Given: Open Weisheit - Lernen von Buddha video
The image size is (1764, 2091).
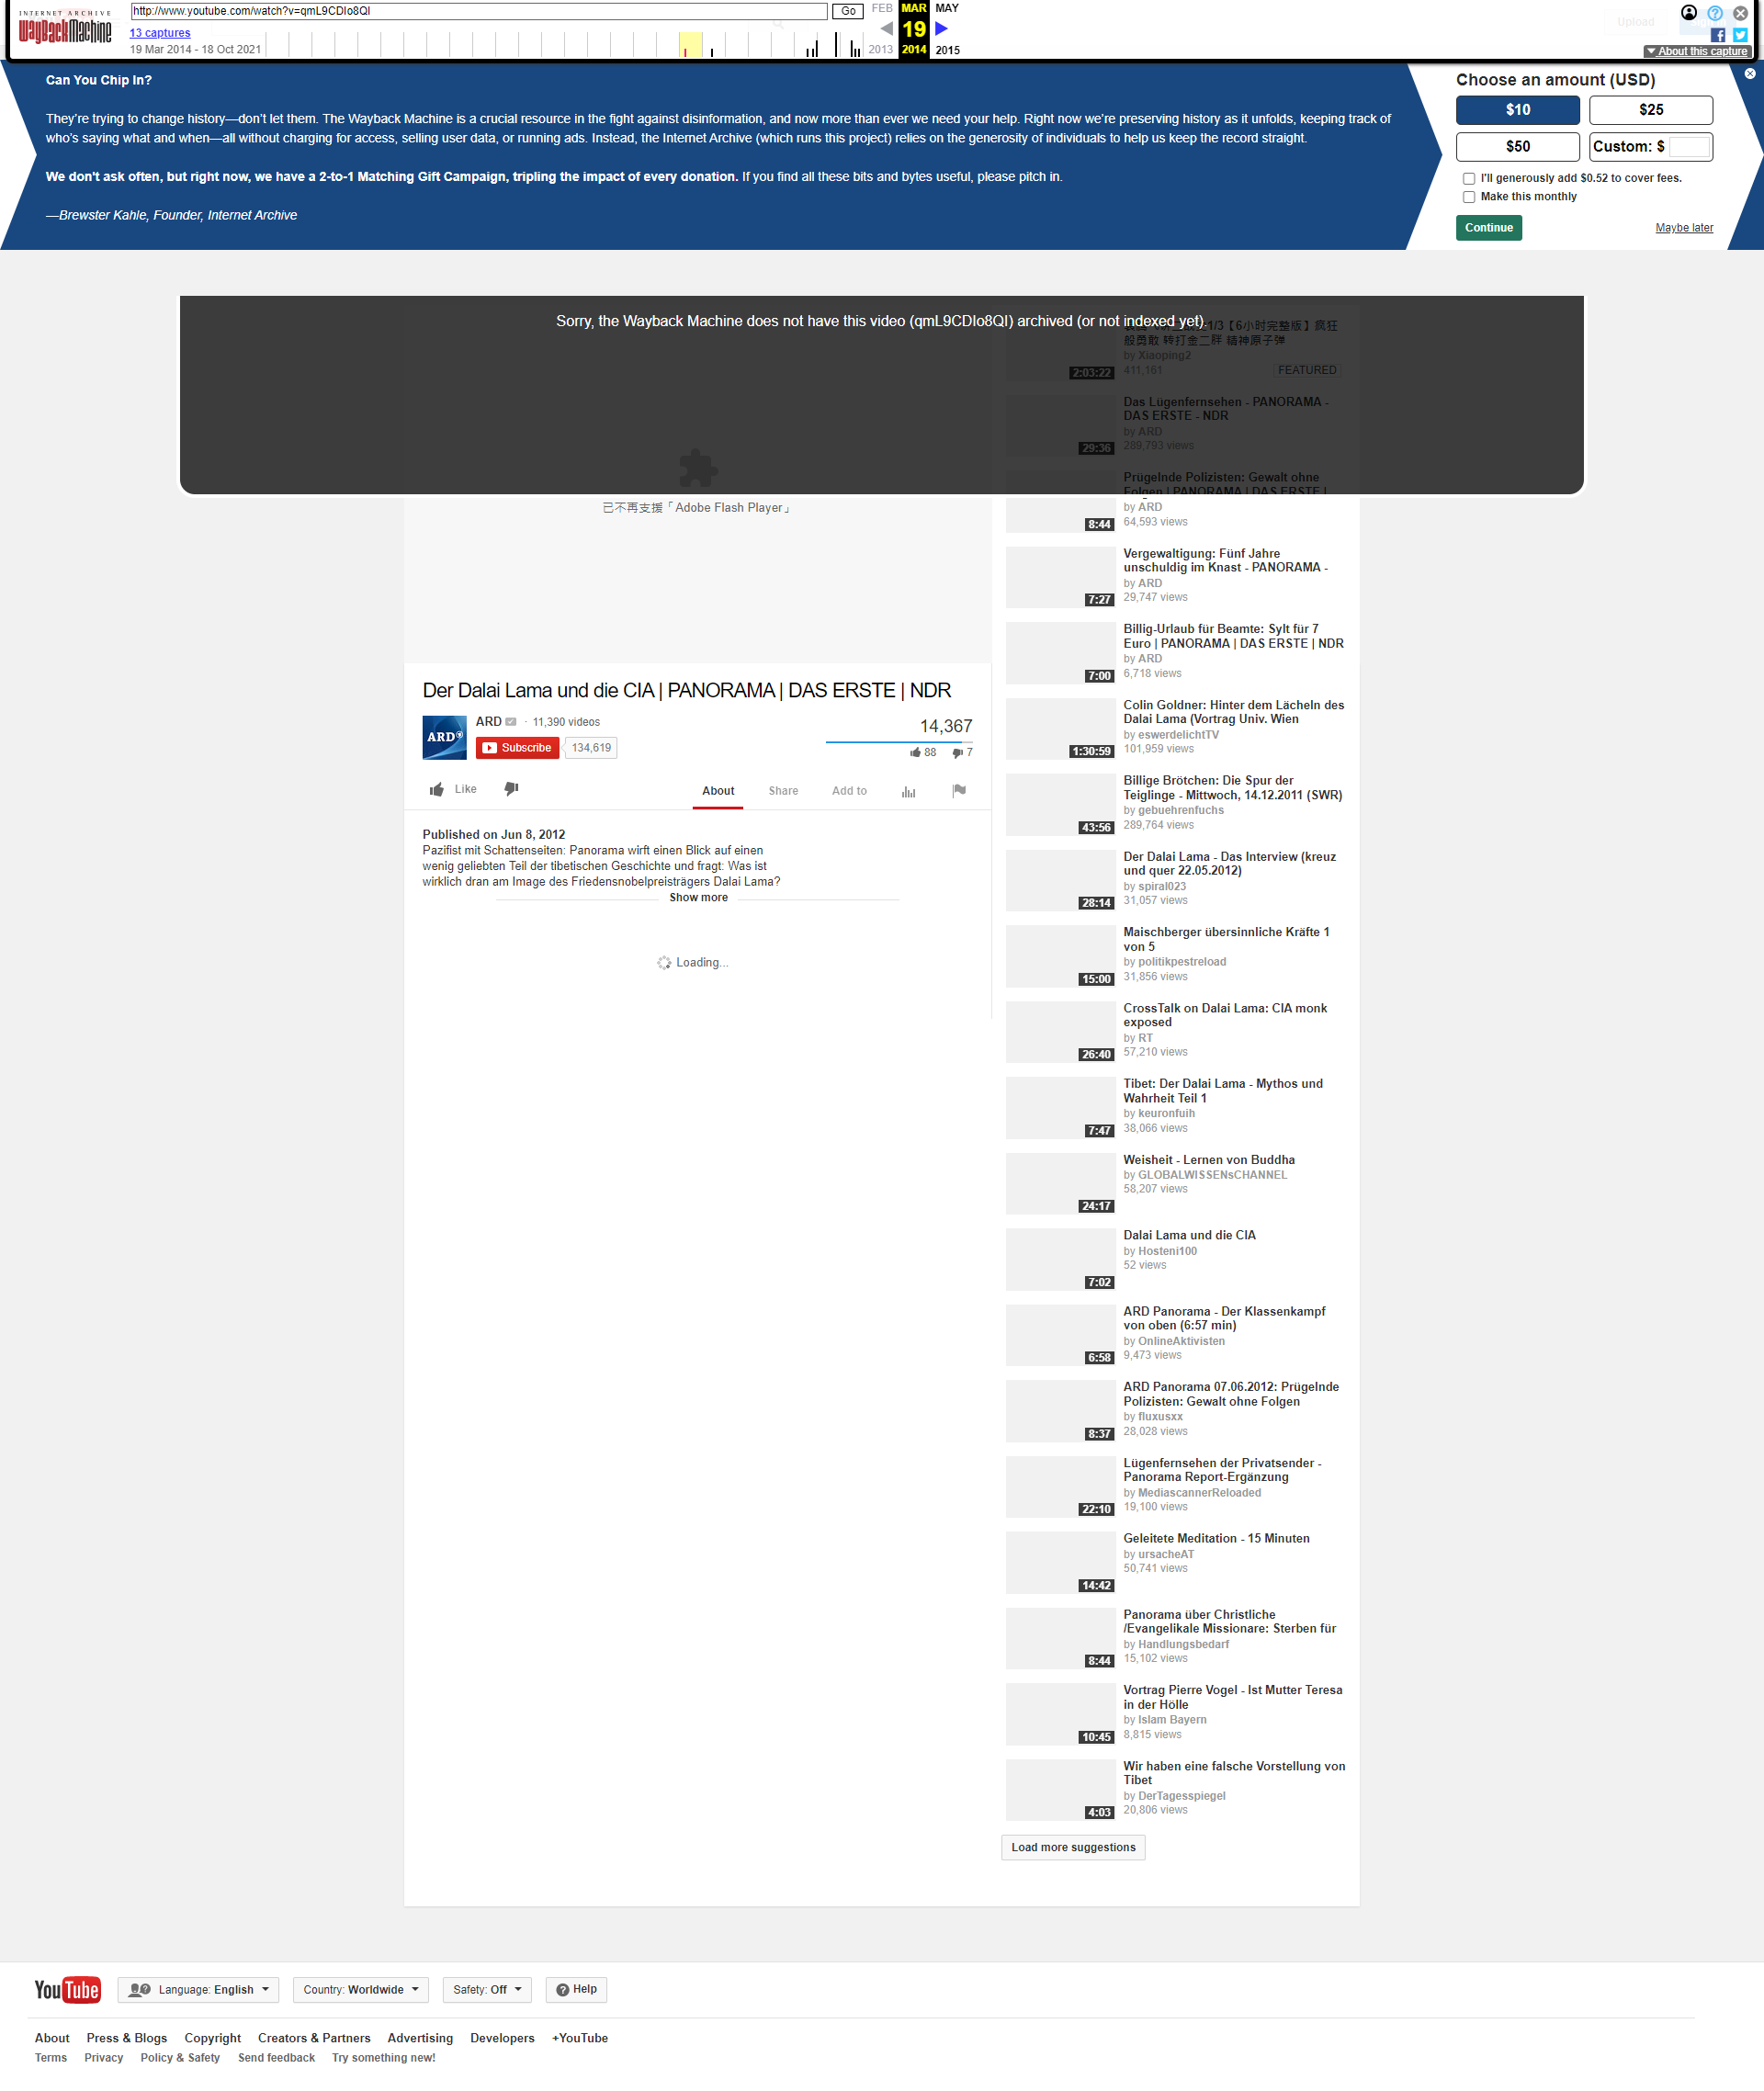Looking at the screenshot, I should (x=1209, y=1160).
